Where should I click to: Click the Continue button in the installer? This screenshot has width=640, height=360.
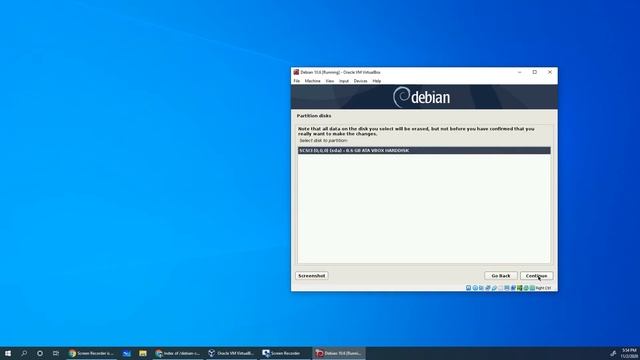536,276
